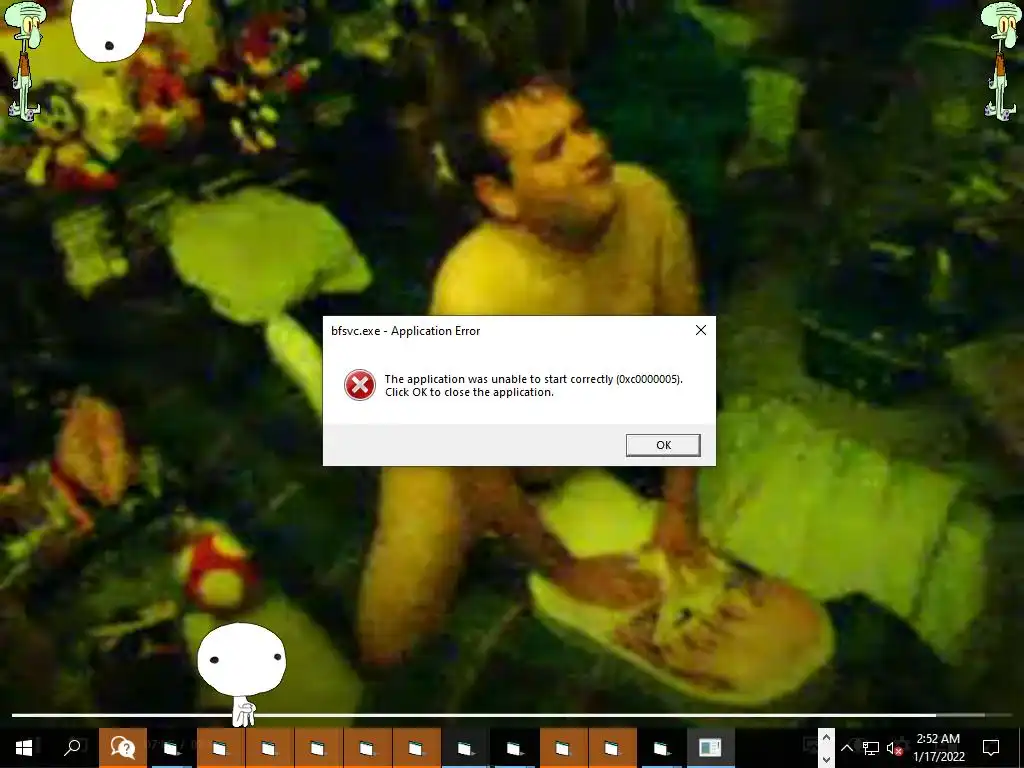This screenshot has width=1024, height=768.
Task: Open the Get Help app in taskbar
Action: pyautogui.click(x=123, y=747)
